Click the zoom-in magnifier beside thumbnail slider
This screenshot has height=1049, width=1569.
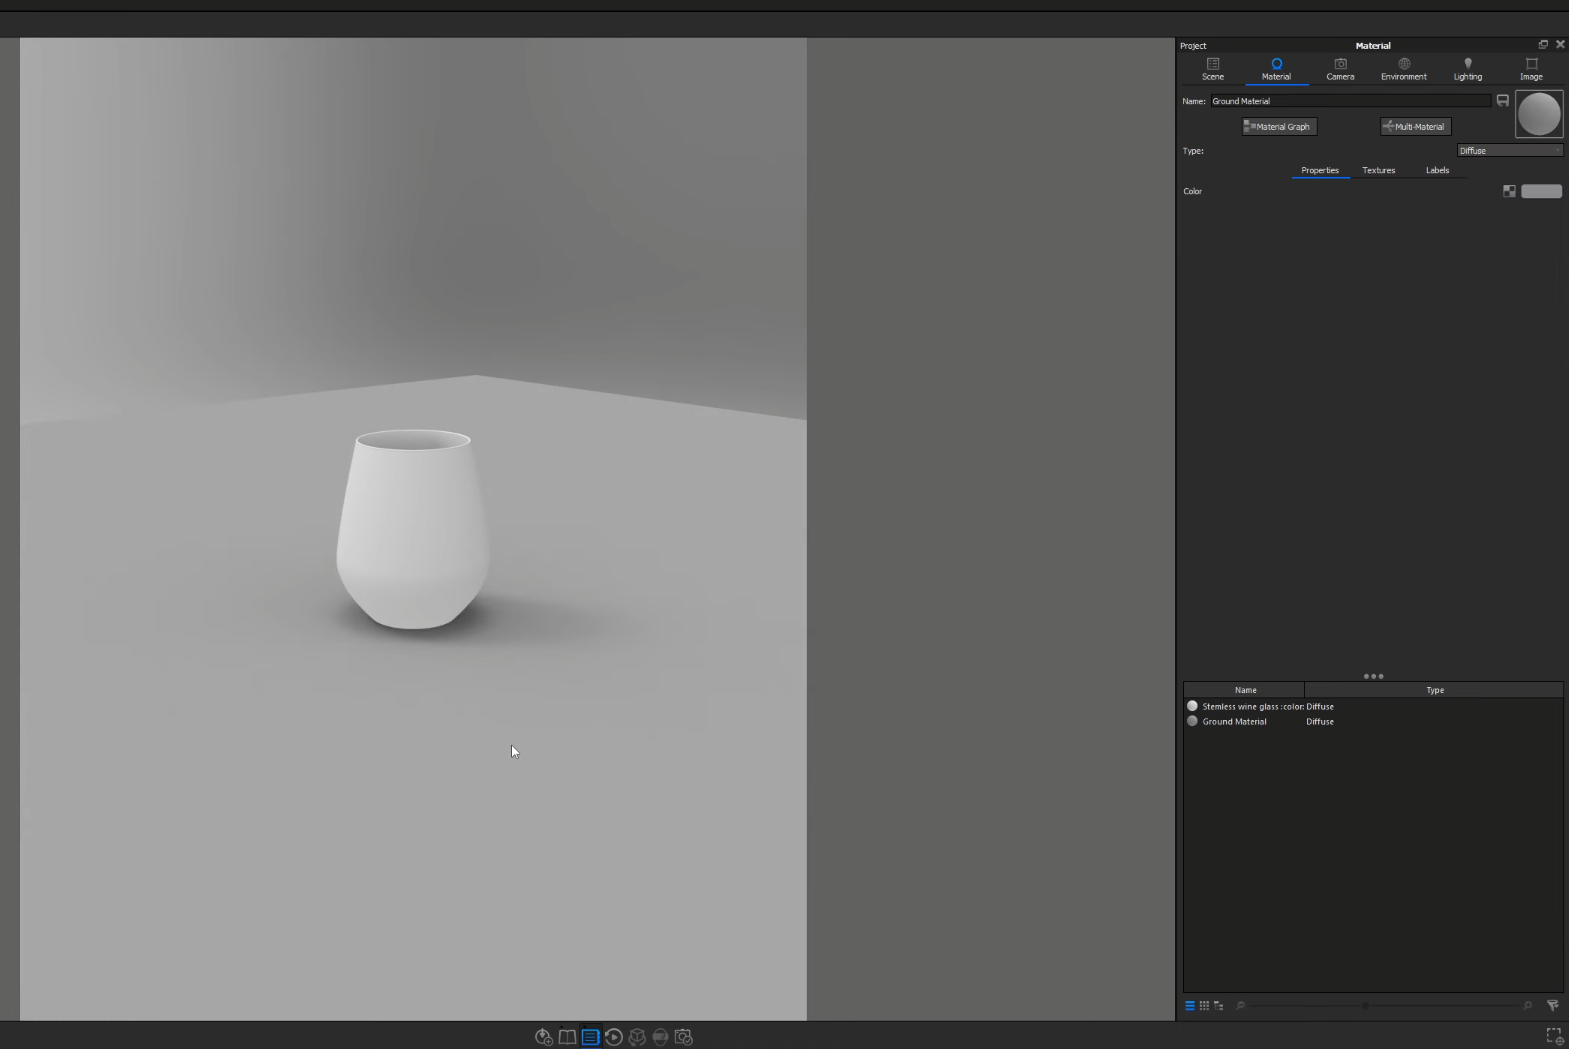[1527, 1006]
